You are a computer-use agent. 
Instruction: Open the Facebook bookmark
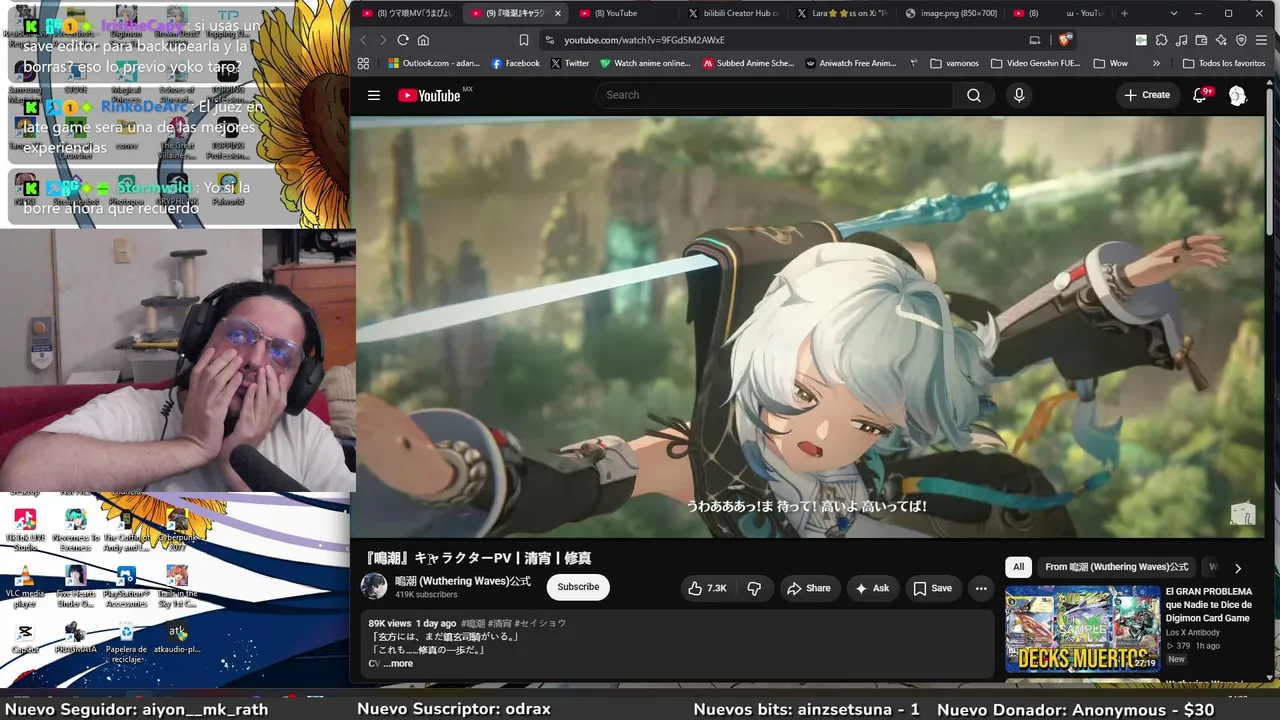515,63
